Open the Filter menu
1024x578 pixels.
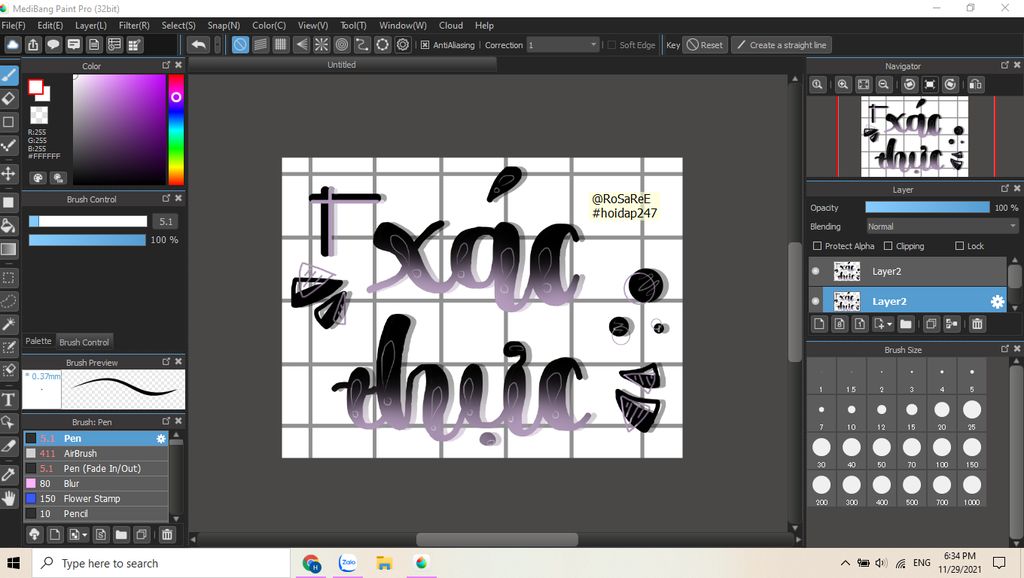click(134, 25)
